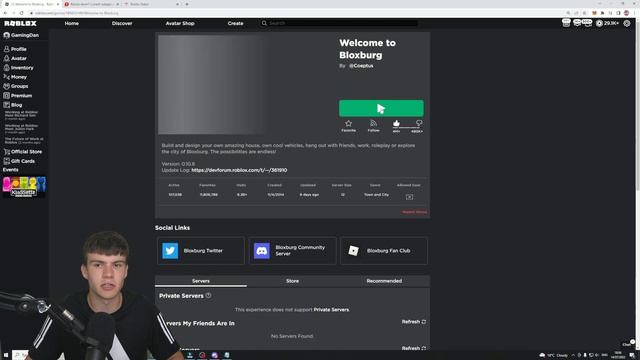The image size is (640, 360).
Task: Open the GamingDan user page
Action: click(21, 35)
